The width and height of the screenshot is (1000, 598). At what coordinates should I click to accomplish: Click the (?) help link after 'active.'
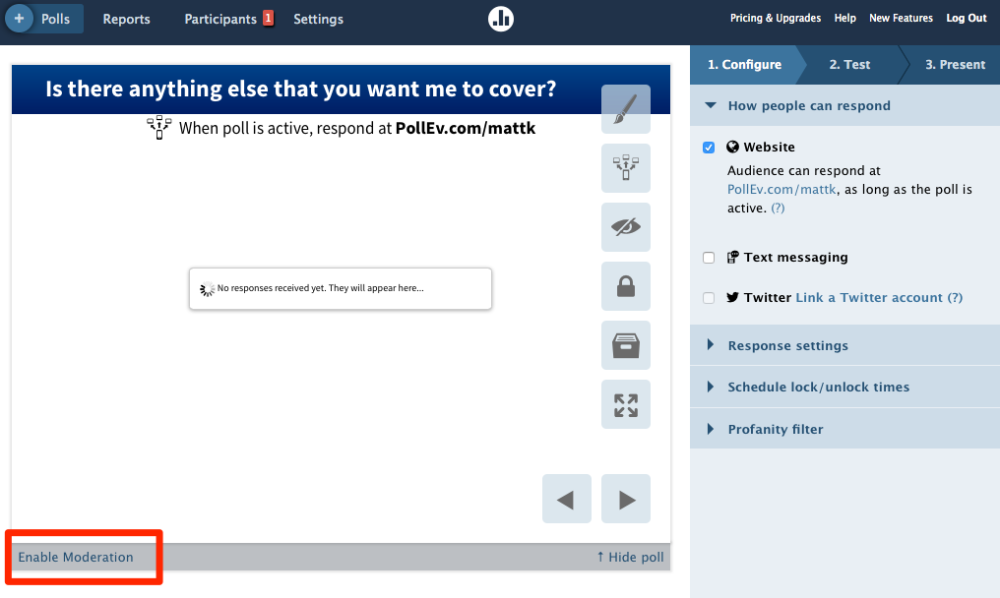[x=777, y=208]
